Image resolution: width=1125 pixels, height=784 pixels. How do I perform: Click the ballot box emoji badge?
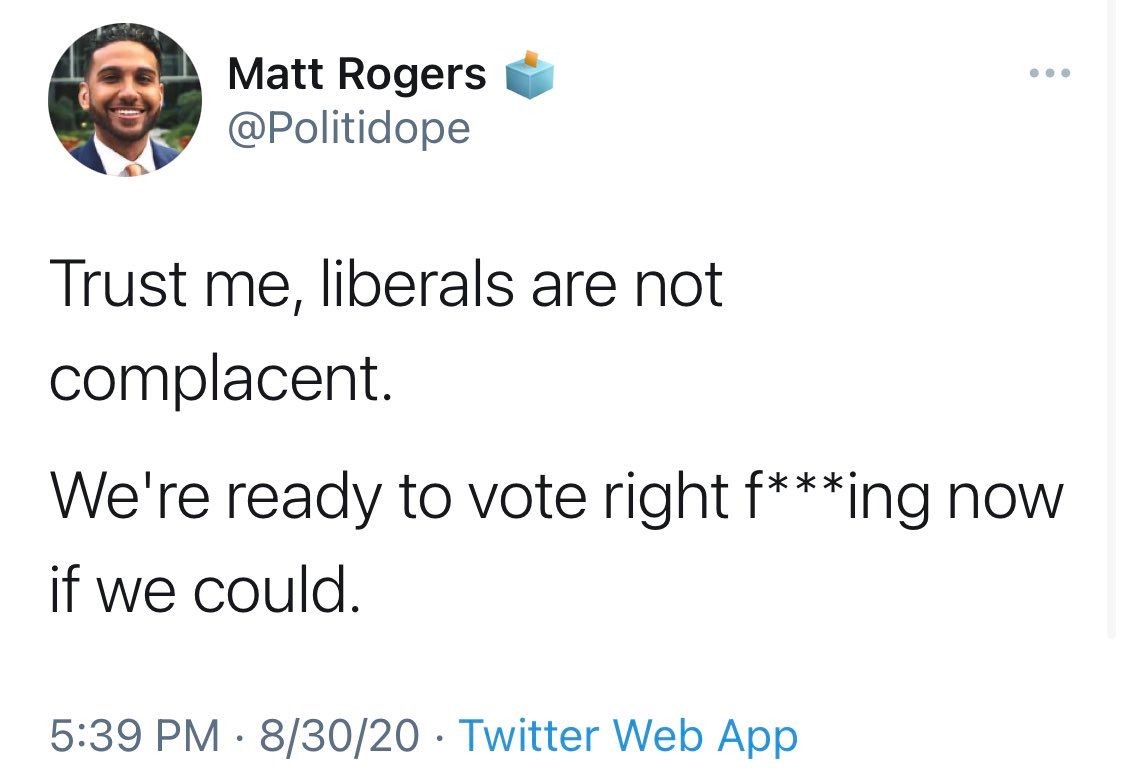[x=528, y=75]
